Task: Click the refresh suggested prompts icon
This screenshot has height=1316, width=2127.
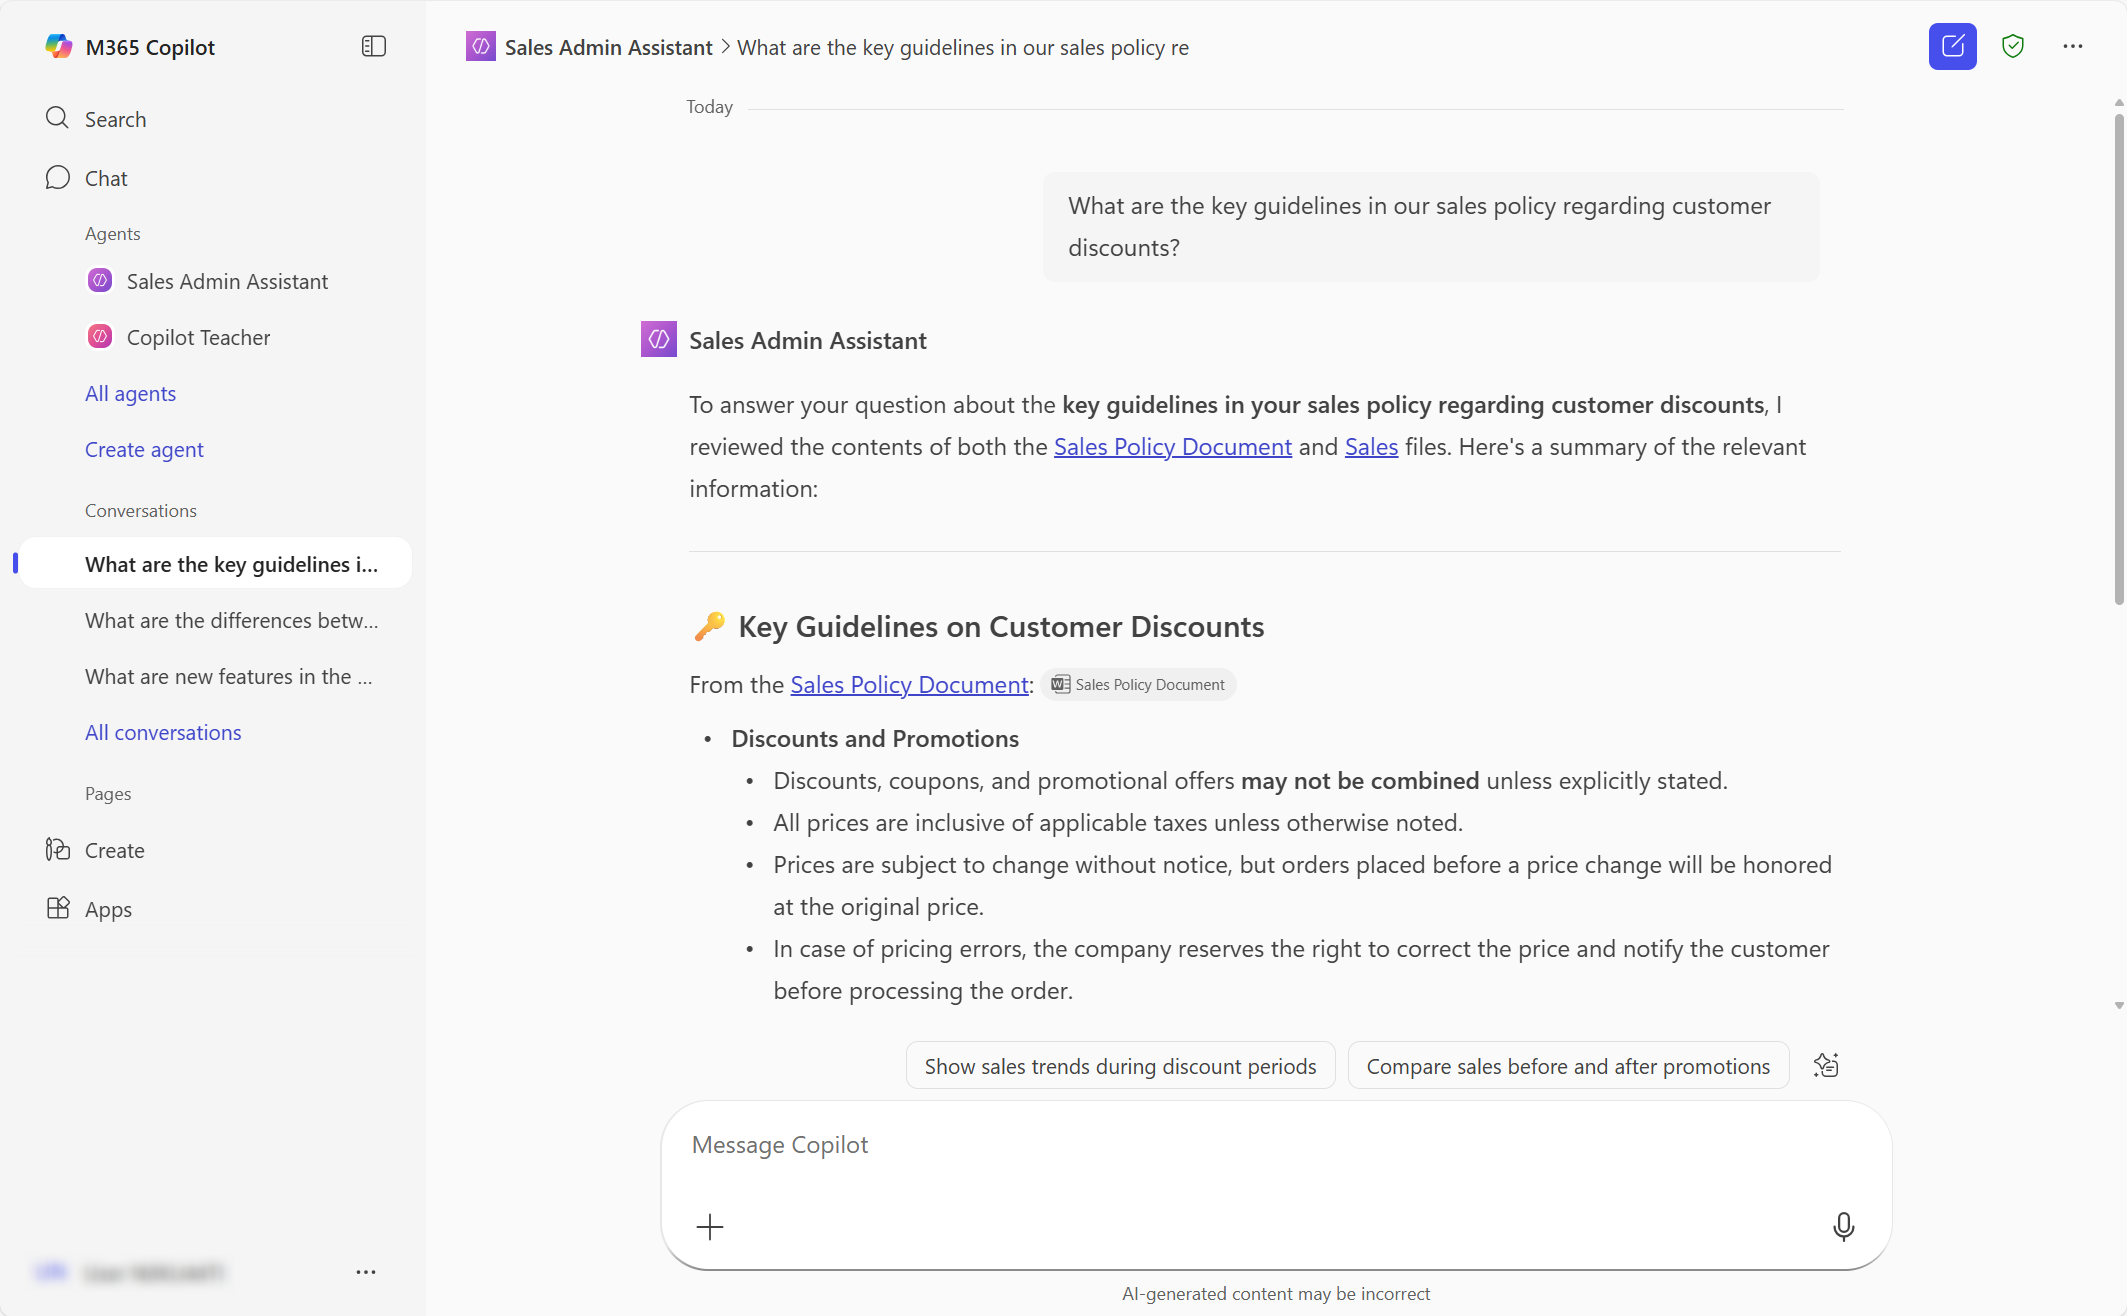Action: (x=1826, y=1066)
